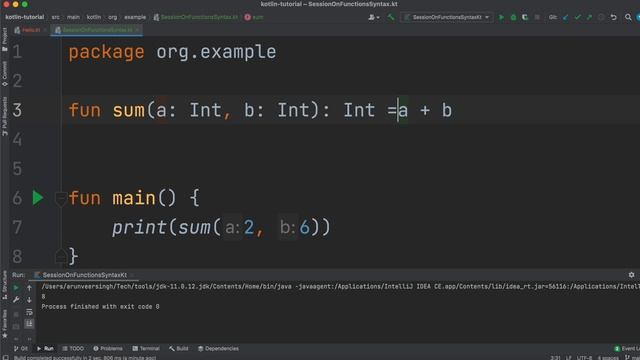Viewport: 640px width, 360px height.
Task: Click the print(sum(...)) call on line 7
Action: (x=221, y=227)
